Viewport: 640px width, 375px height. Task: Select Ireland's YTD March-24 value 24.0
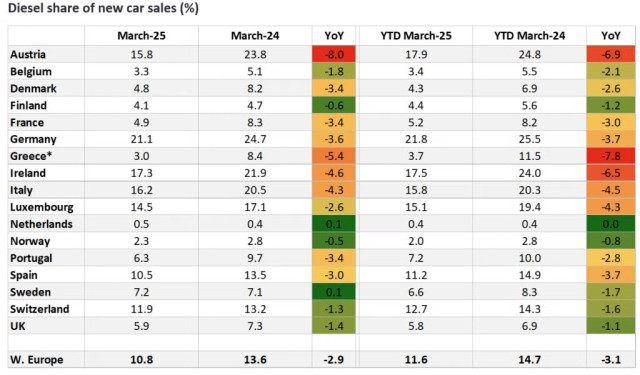(x=529, y=173)
